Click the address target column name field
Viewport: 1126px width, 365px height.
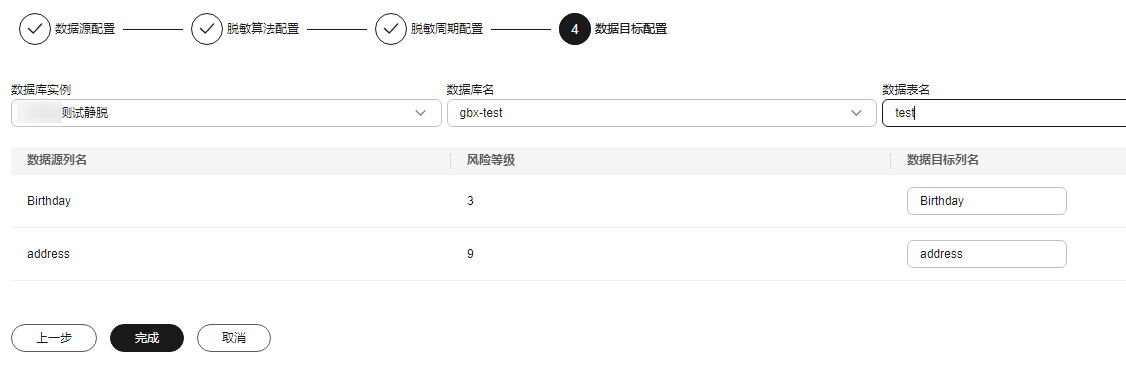(x=987, y=254)
